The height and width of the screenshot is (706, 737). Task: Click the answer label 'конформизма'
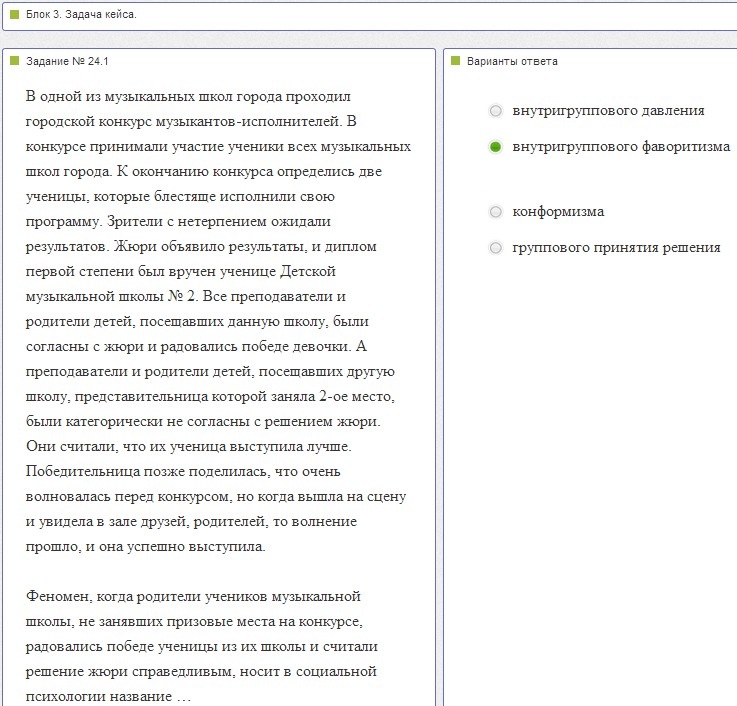pyautogui.click(x=558, y=212)
